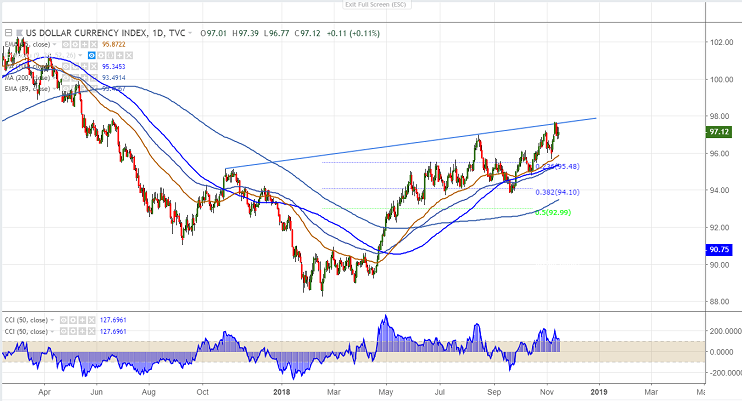This screenshot has height=401, width=742.
Task: Expand the dropdown arrow beside EMA (89, close)
Action: (54, 89)
